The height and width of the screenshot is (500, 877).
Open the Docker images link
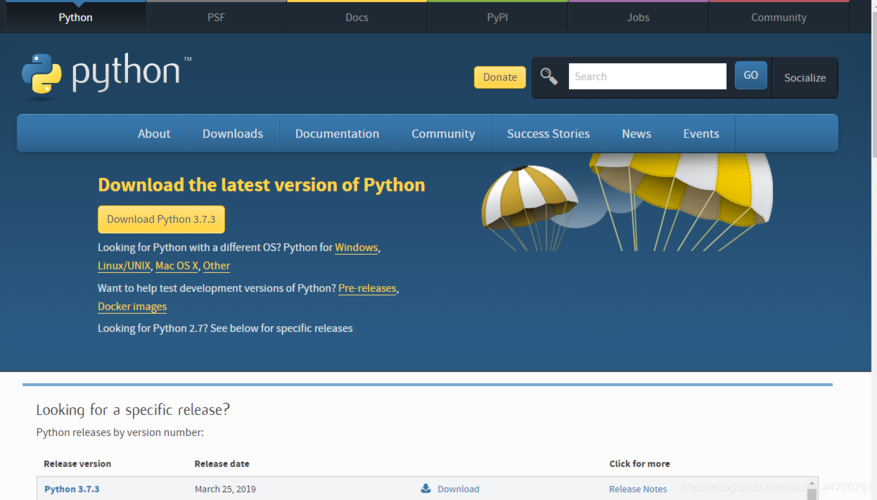tap(132, 306)
